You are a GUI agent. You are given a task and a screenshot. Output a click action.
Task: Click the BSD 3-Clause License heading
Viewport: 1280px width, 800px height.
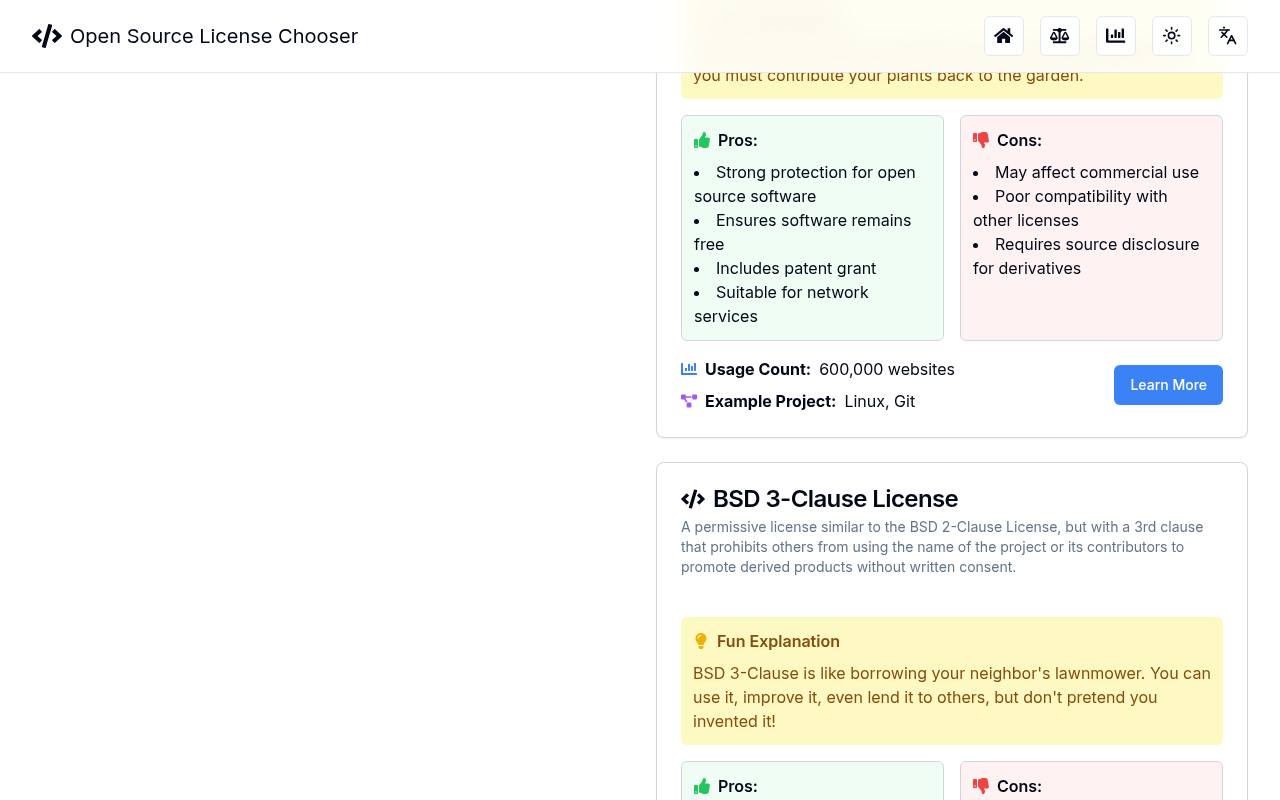point(835,498)
